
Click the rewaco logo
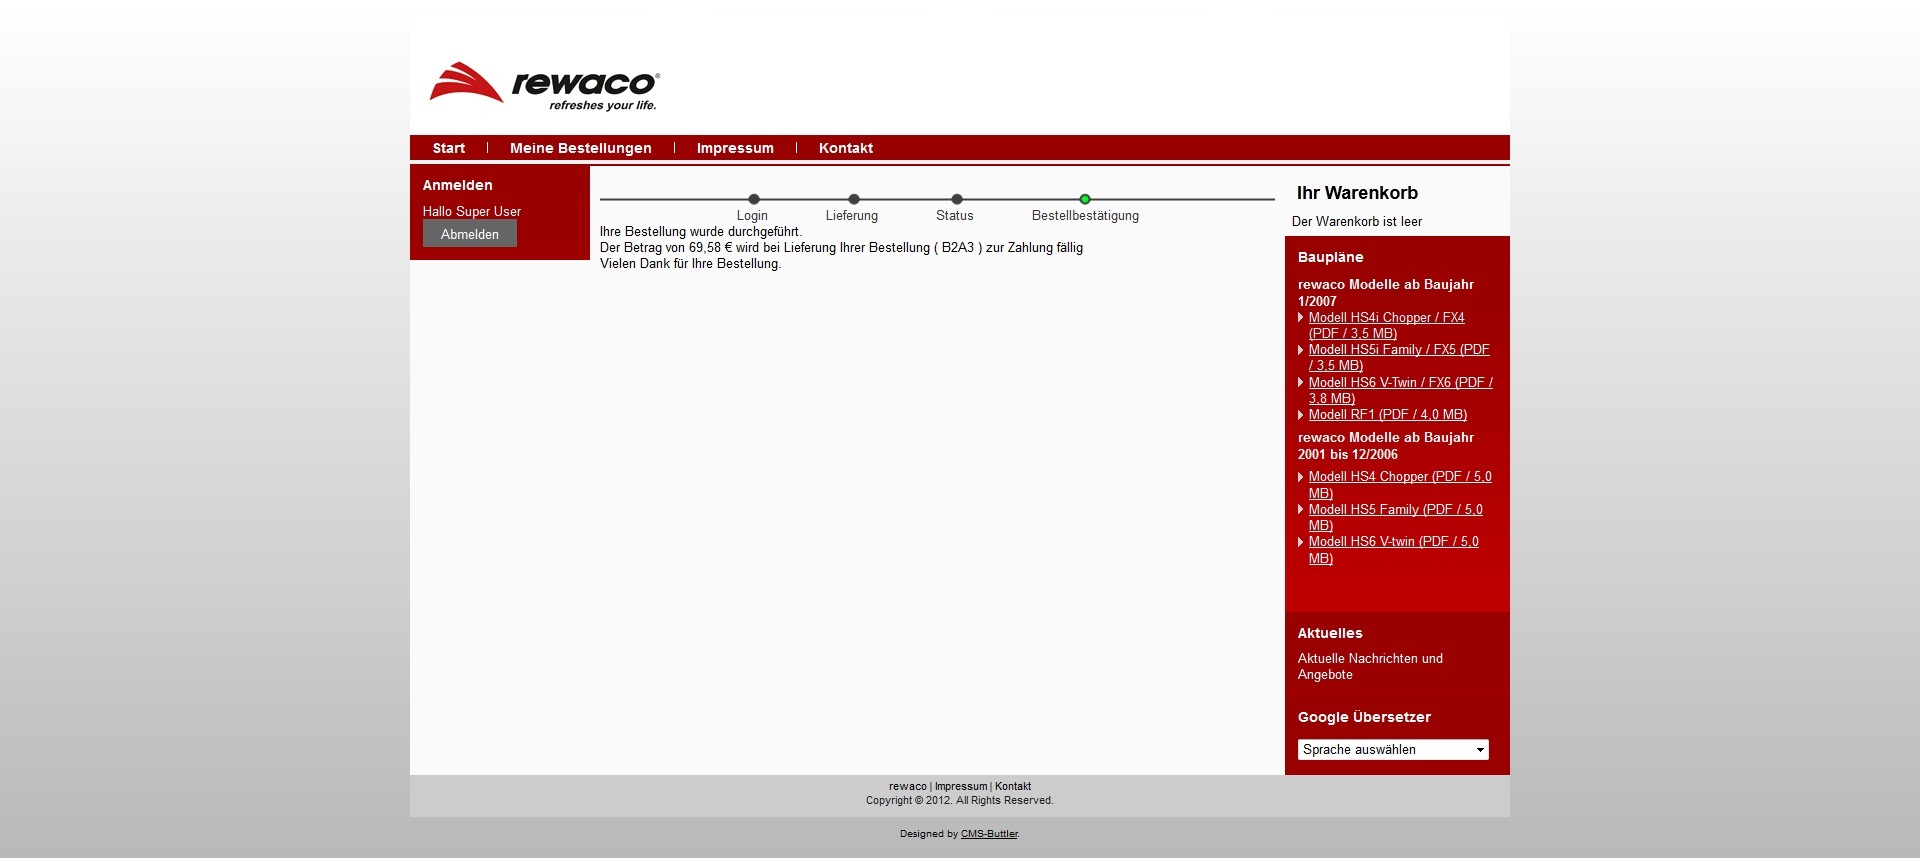pyautogui.click(x=544, y=86)
